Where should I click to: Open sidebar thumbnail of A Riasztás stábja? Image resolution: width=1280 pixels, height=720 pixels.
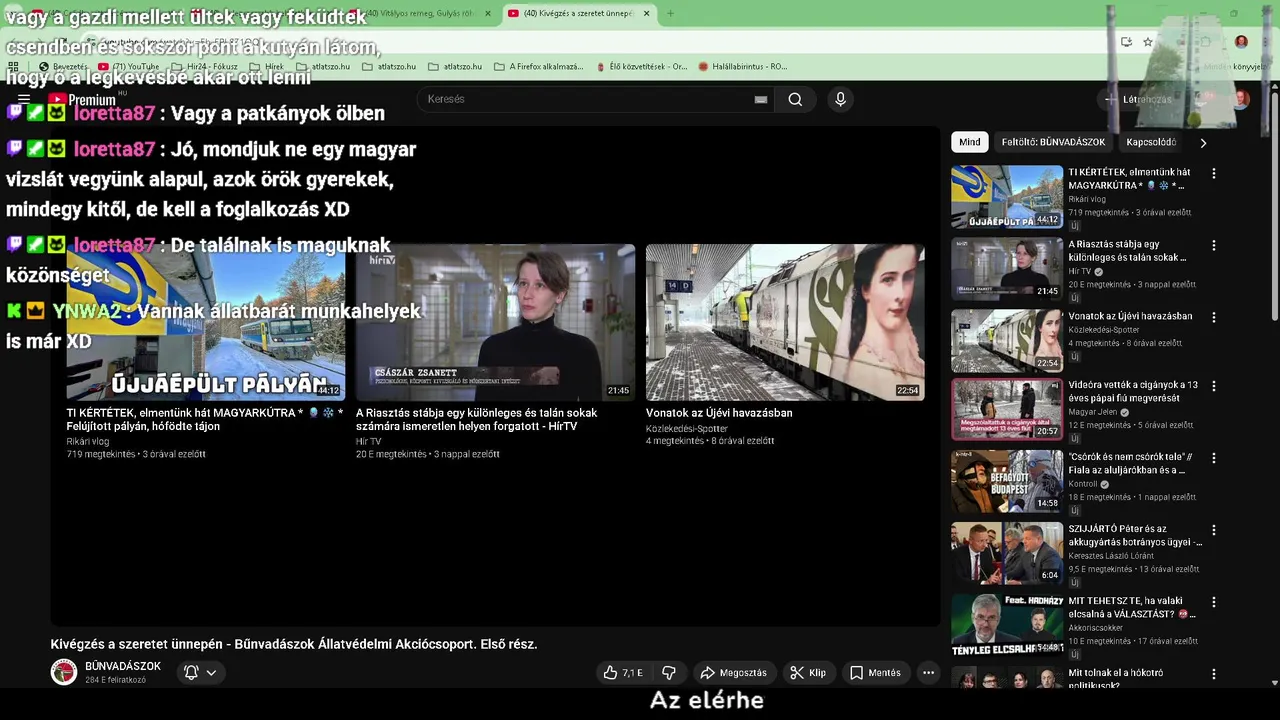click(1006, 269)
